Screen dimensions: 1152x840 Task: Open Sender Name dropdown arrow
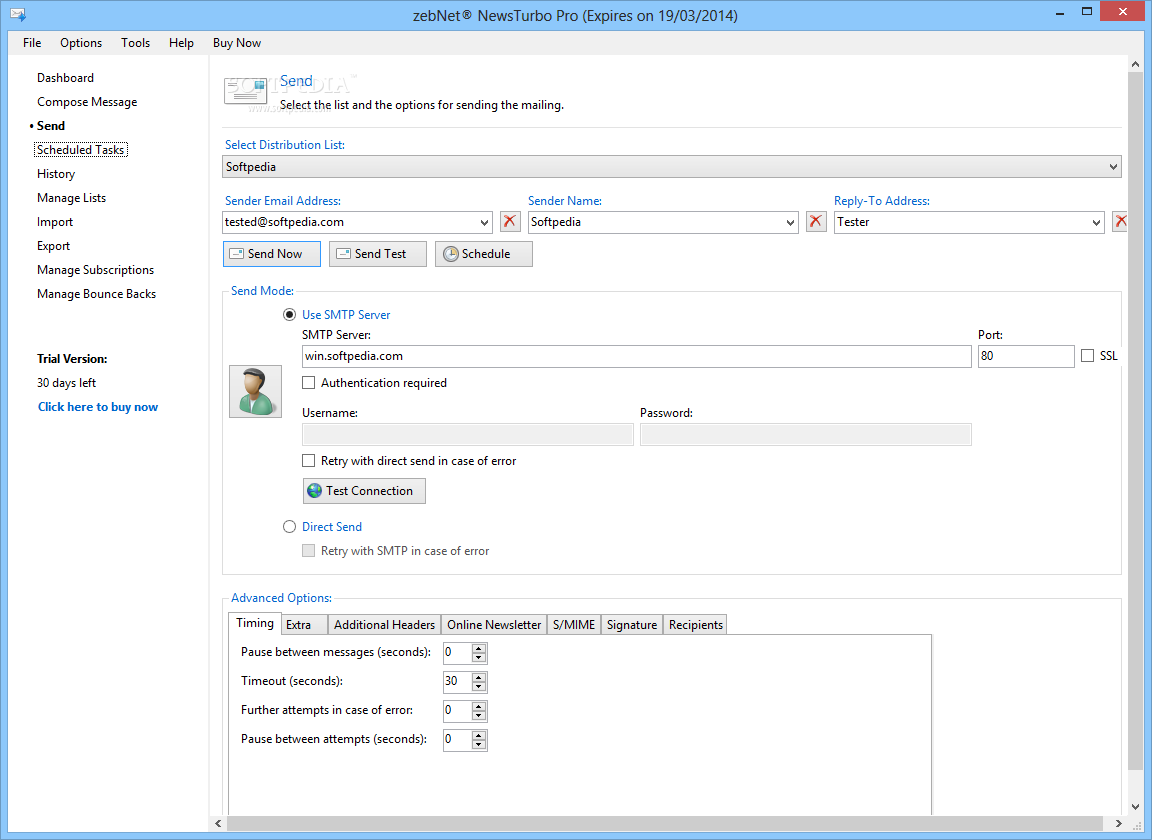click(791, 222)
